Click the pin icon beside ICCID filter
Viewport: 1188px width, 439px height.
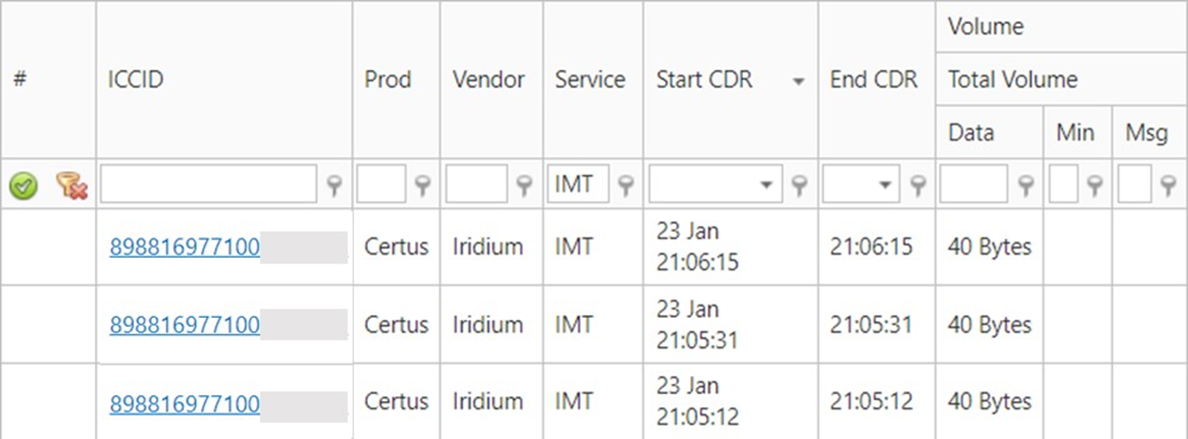(336, 184)
